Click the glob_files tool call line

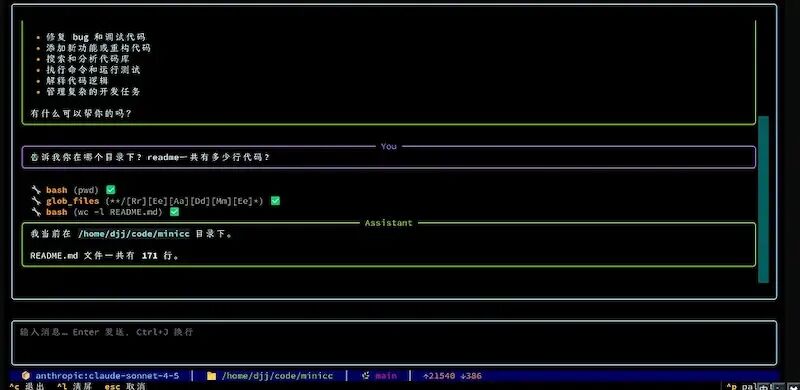[156, 201]
